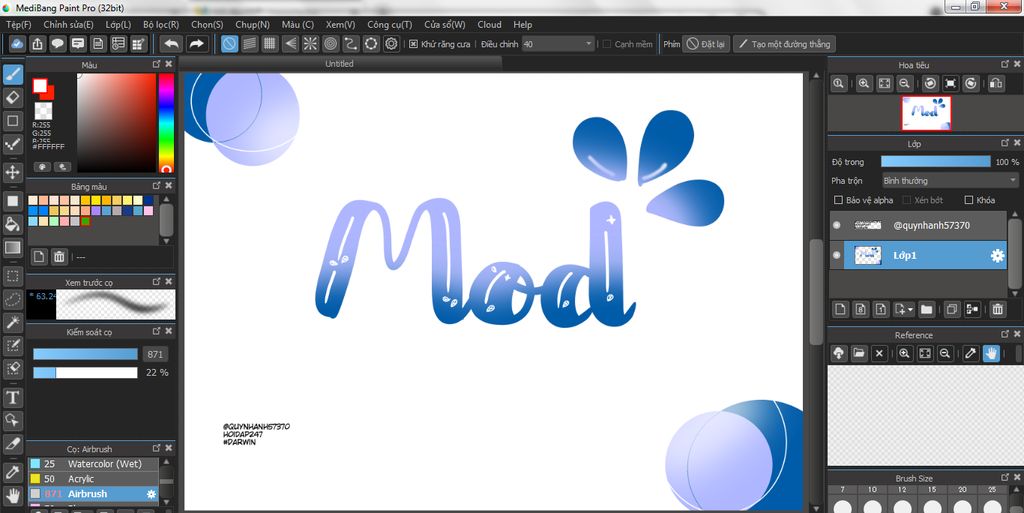Undock the Hoa tiêu navigator panel
The width and height of the screenshot is (1024, 513).
click(1005, 64)
